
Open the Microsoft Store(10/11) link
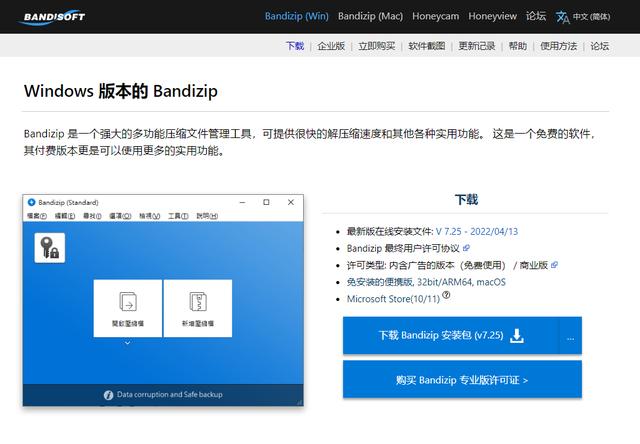[x=393, y=299]
